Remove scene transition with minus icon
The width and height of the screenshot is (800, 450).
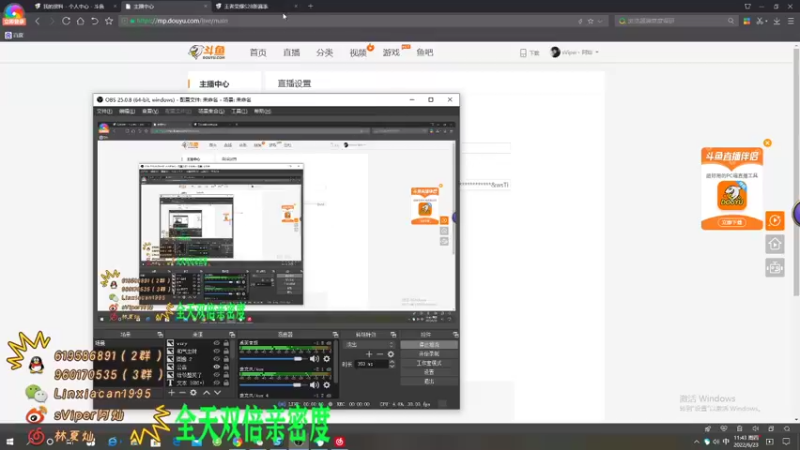(380, 354)
